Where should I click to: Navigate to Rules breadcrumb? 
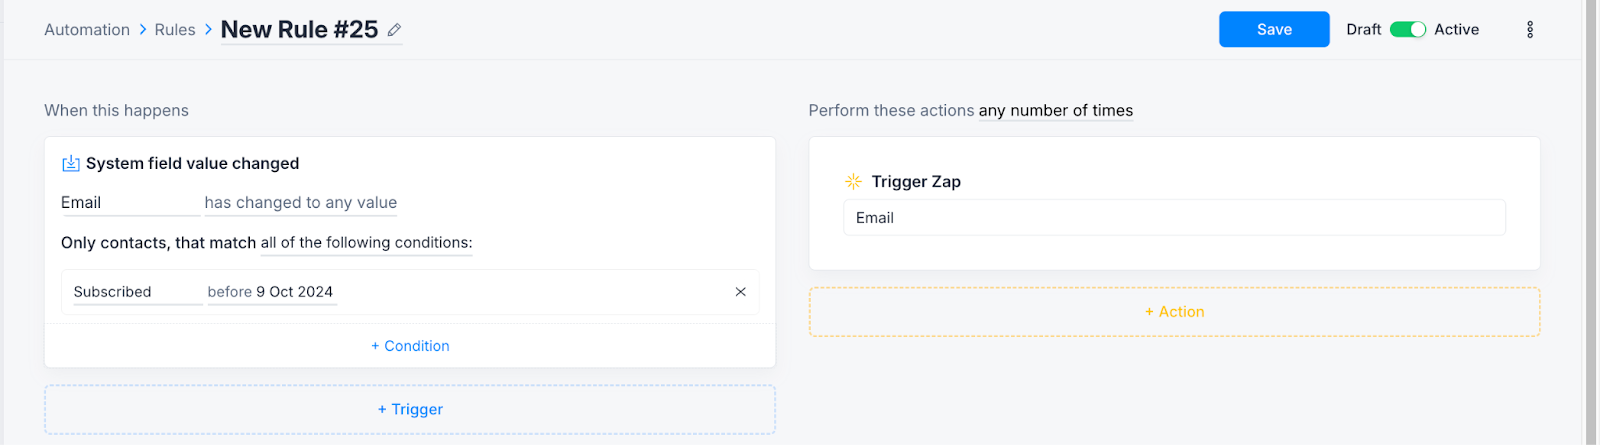point(175,30)
